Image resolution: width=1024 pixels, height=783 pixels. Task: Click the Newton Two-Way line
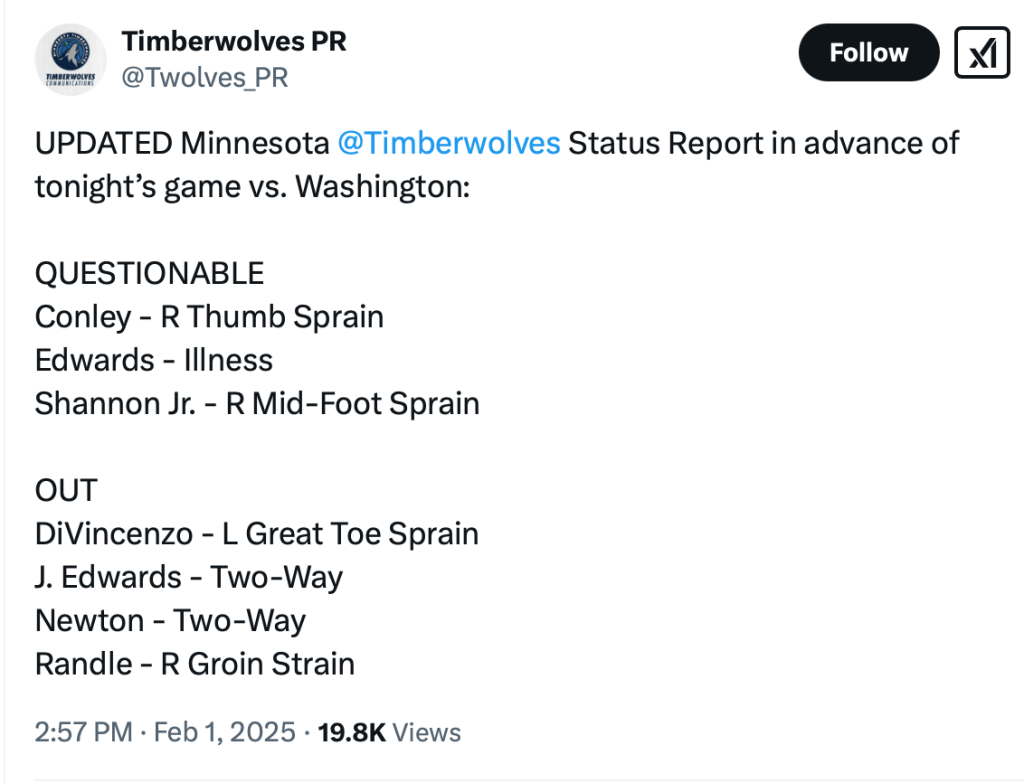(170, 620)
